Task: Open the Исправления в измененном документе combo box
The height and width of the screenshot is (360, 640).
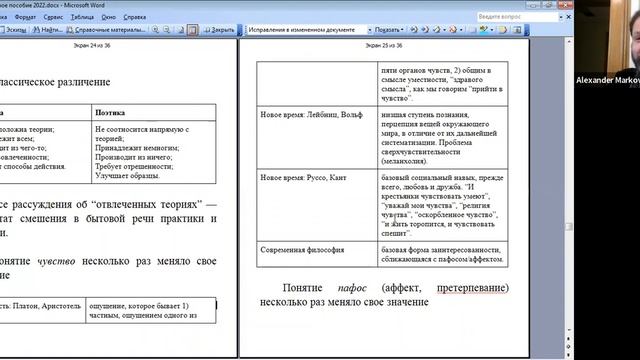Action: pyautogui.click(x=309, y=30)
